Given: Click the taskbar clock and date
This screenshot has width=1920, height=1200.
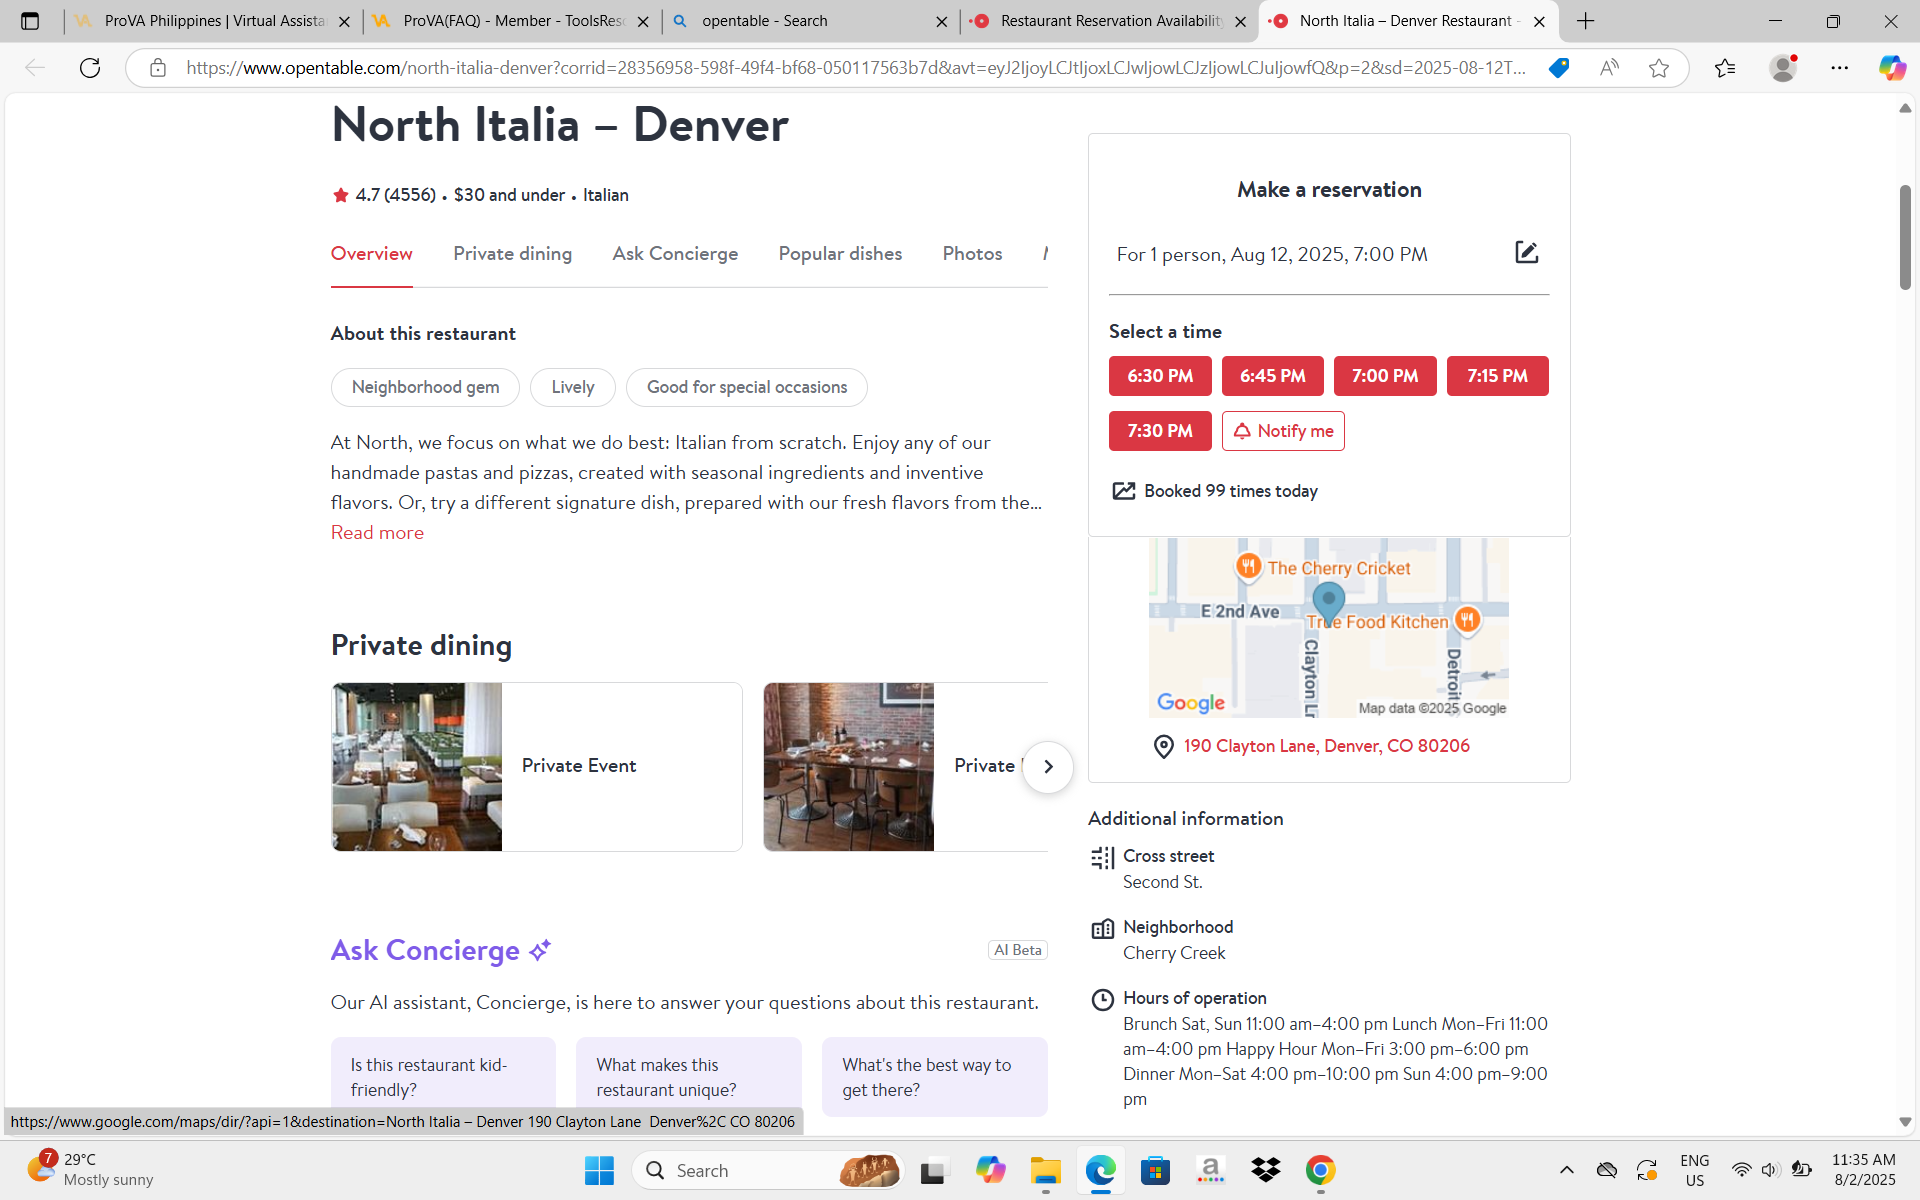Looking at the screenshot, I should coord(1864,1170).
